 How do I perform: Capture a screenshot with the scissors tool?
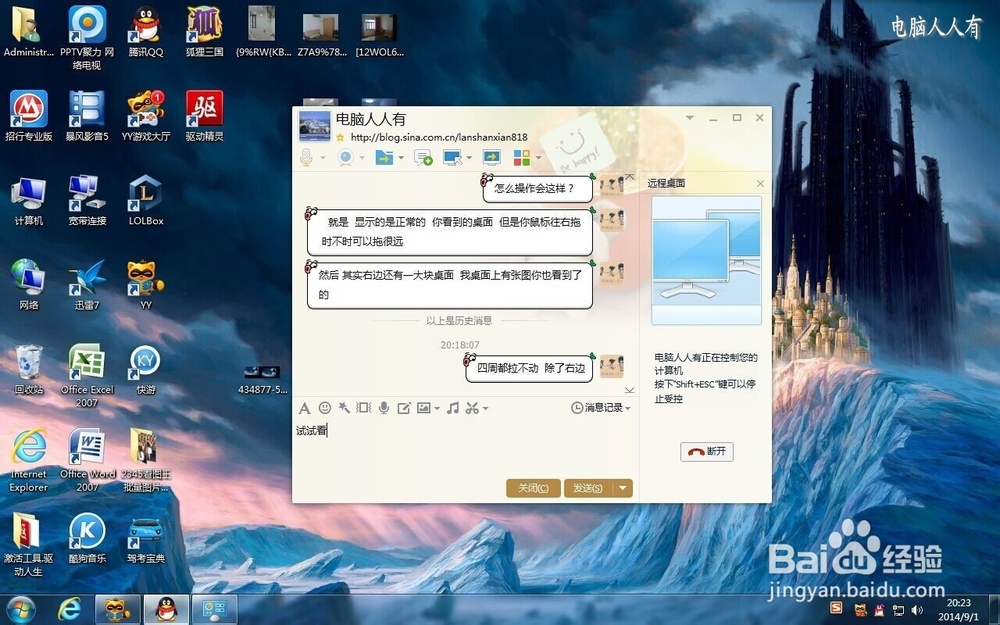[x=472, y=408]
